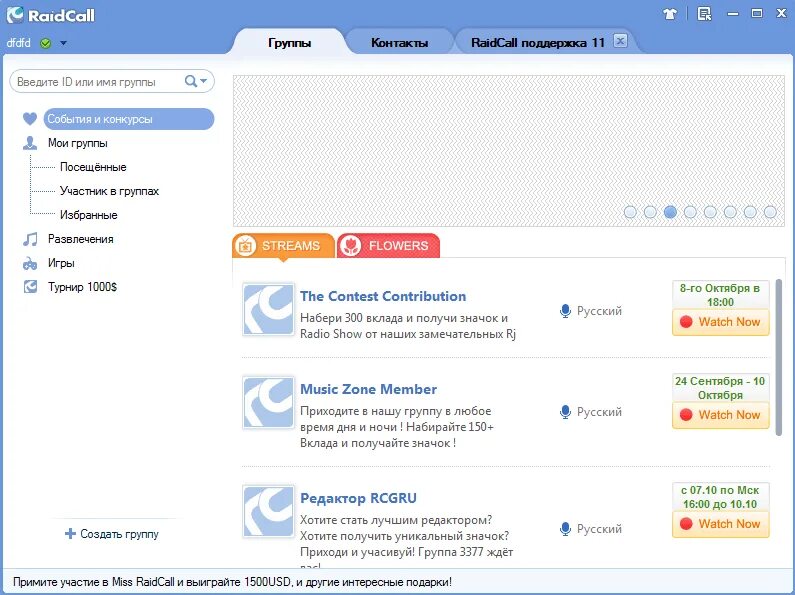Image resolution: width=795 pixels, height=595 pixels.
Task: Open the skin T-shirt icon
Action: (x=670, y=14)
